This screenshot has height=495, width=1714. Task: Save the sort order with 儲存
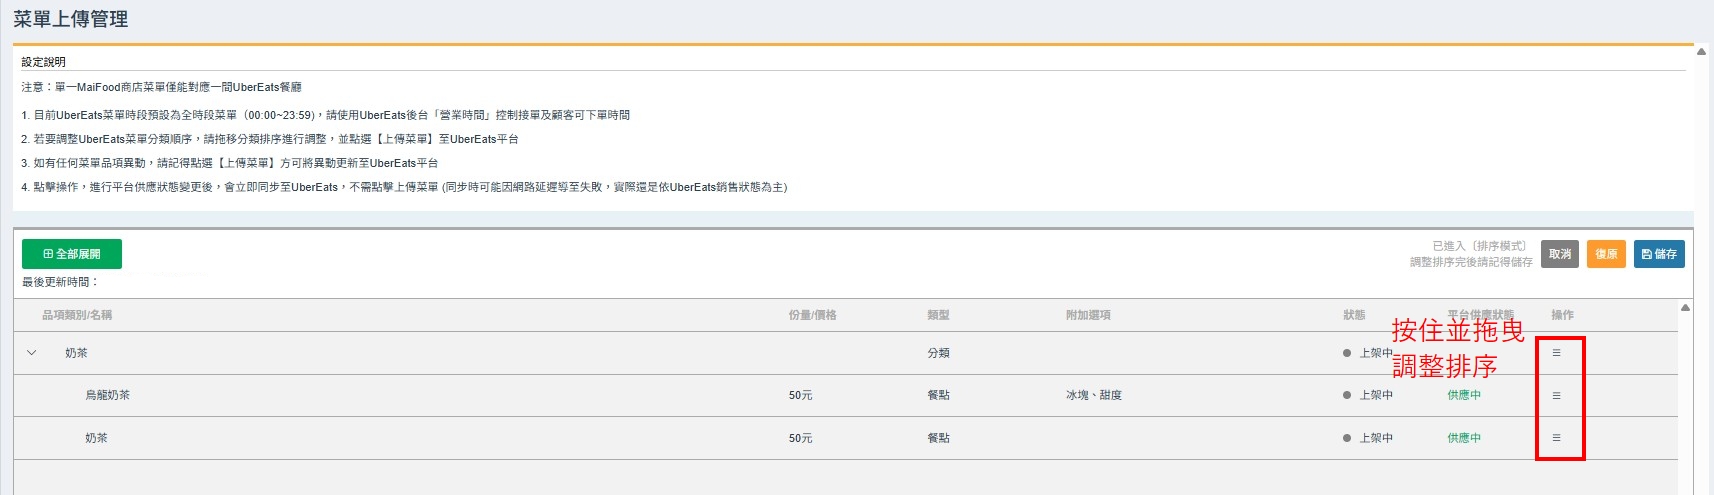point(1659,254)
